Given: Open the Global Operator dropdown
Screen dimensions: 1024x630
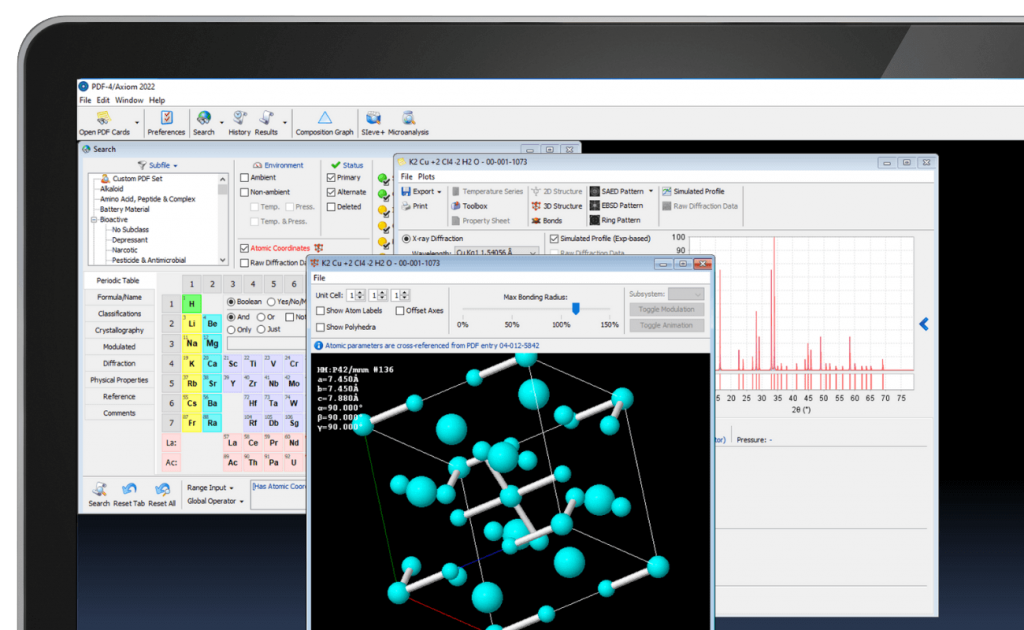Looking at the screenshot, I should point(215,501).
